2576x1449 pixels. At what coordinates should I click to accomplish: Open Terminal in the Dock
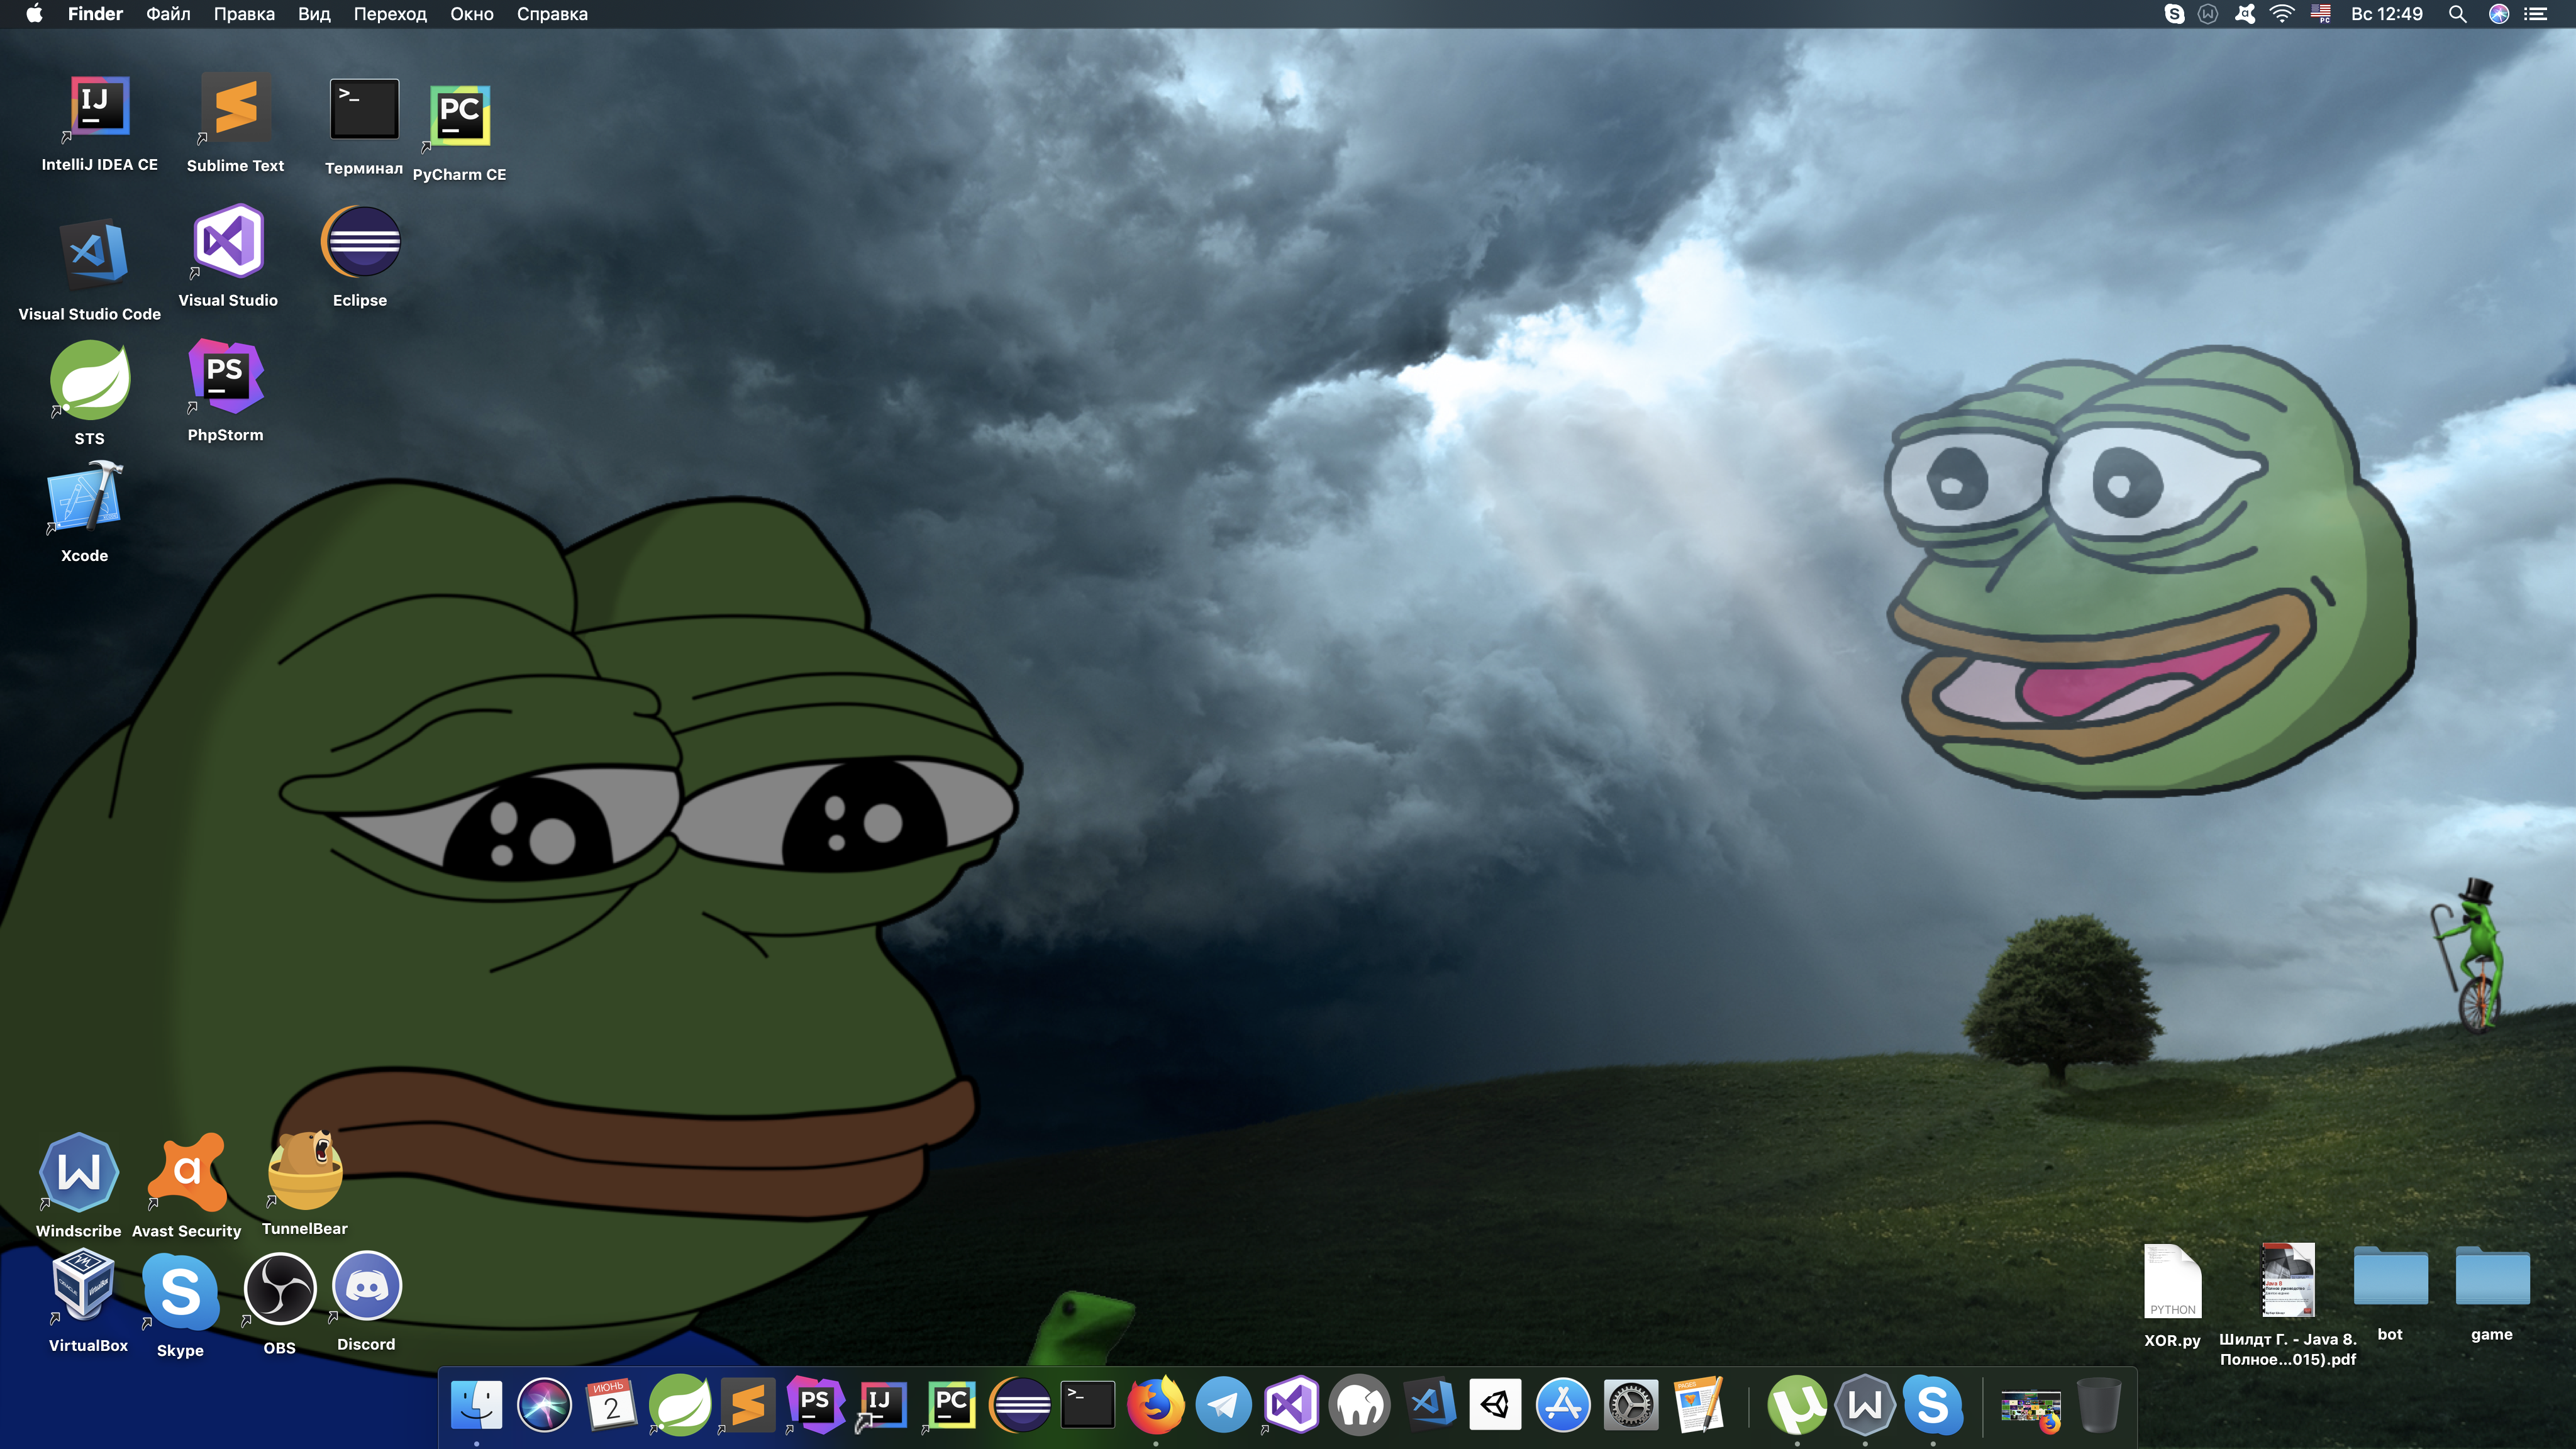click(1087, 1405)
